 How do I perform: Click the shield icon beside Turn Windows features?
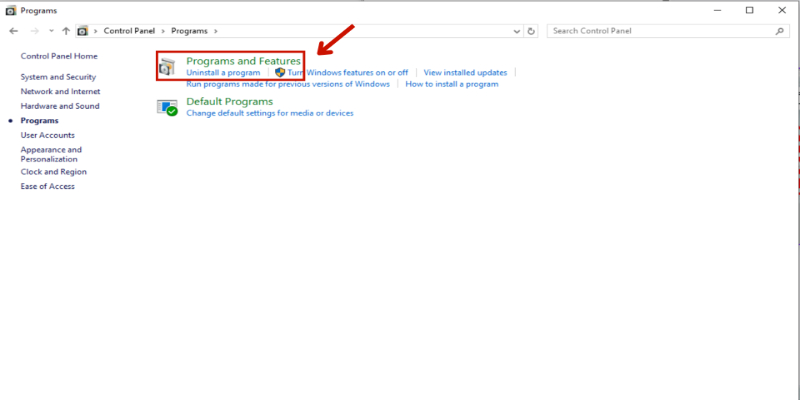tap(280, 73)
